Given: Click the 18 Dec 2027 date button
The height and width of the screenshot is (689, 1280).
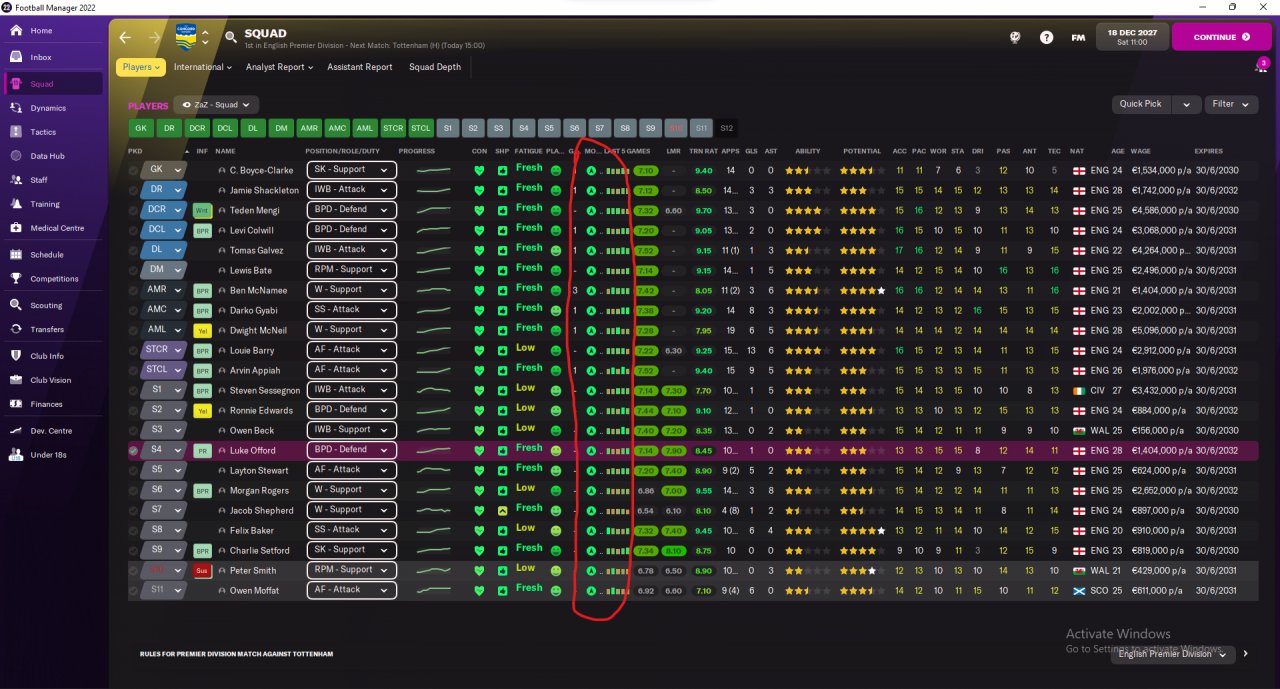Looking at the screenshot, I should pyautogui.click(x=1132, y=37).
